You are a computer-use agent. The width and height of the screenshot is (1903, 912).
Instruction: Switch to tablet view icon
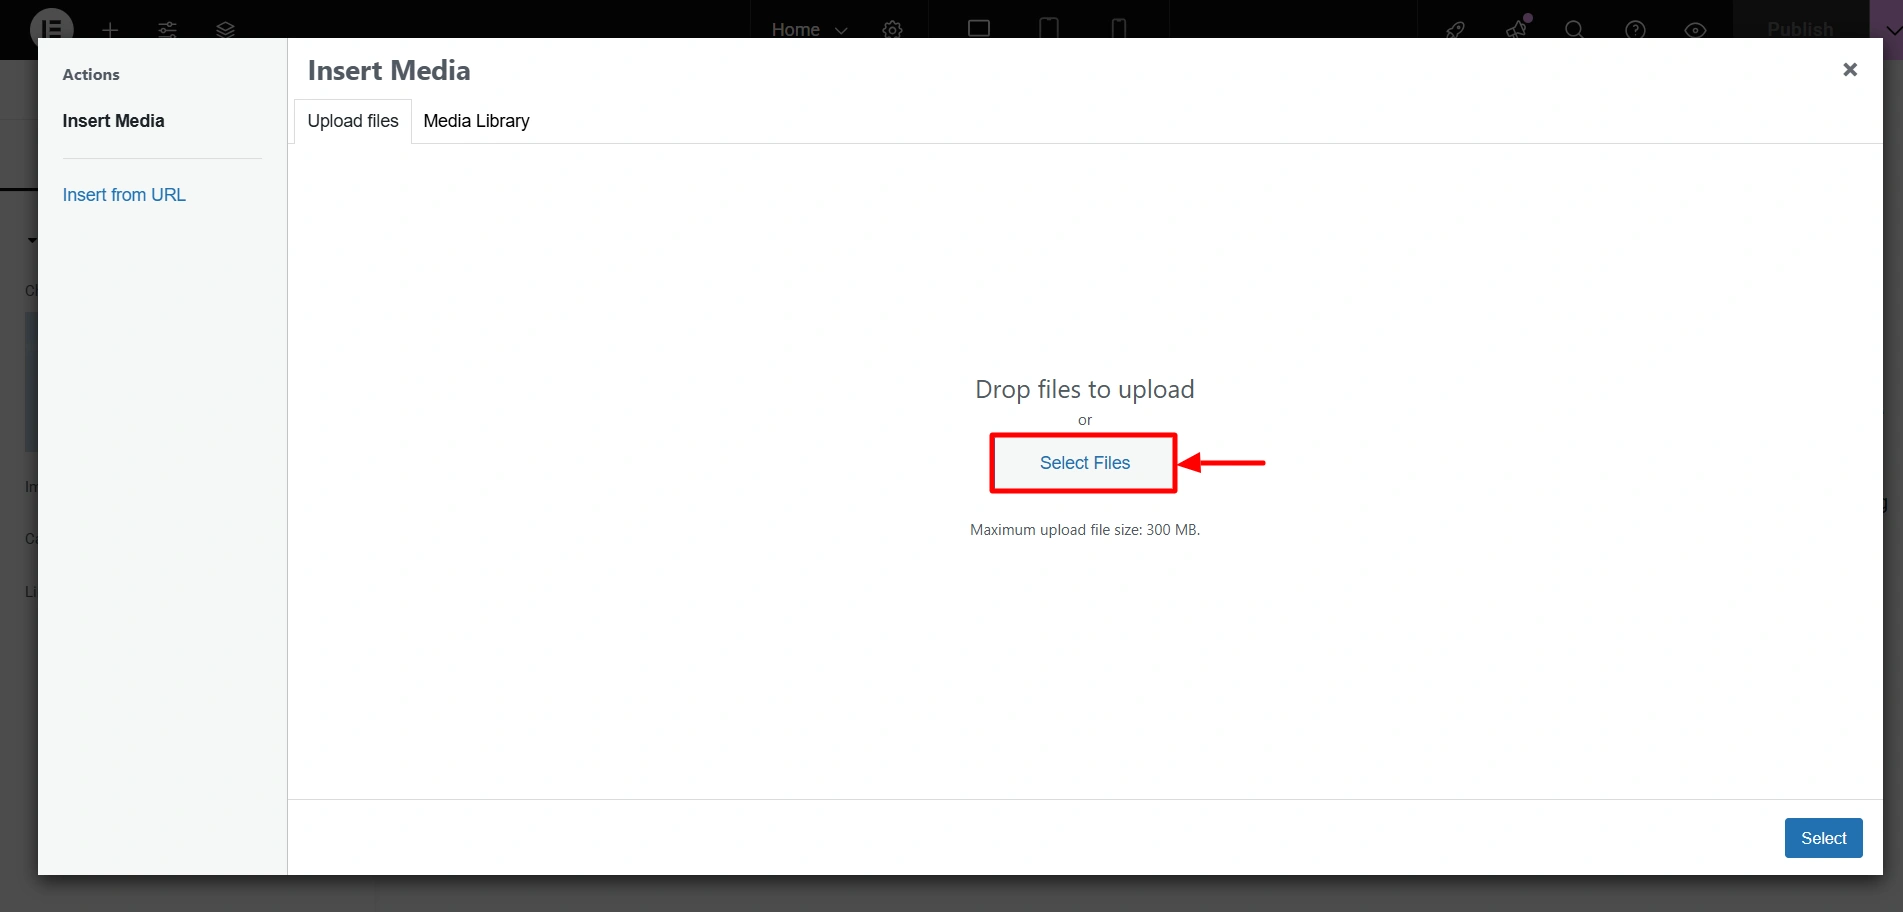[1049, 29]
